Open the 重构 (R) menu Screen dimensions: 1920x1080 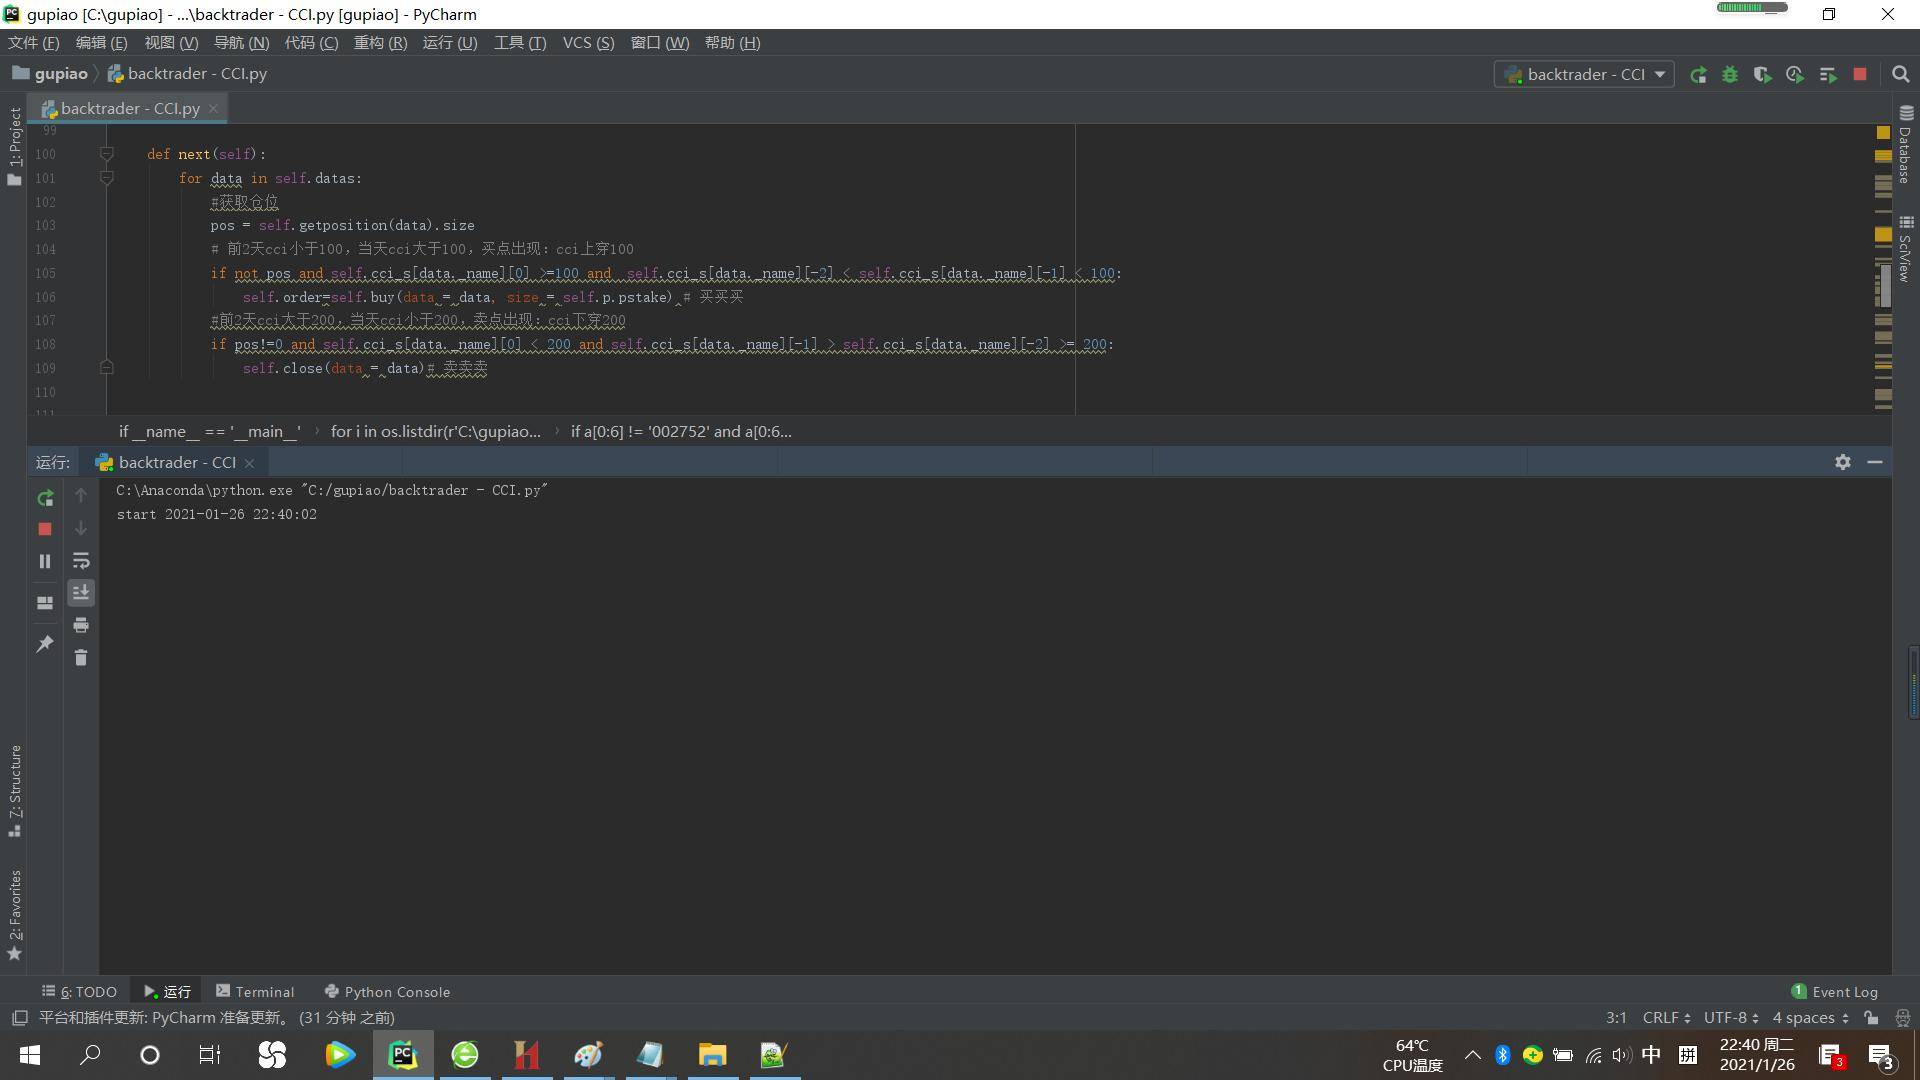(380, 43)
